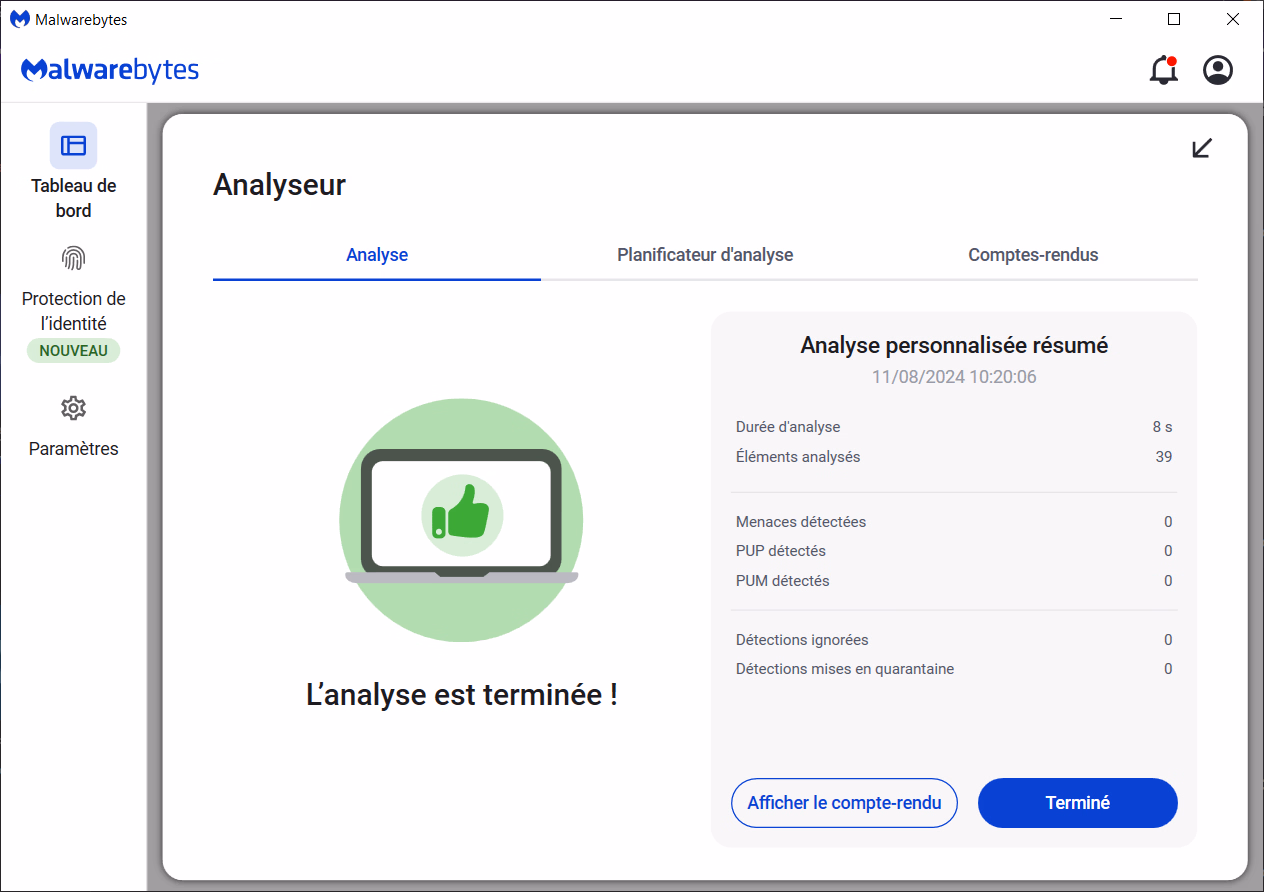
Task: Click the Analyseur heading
Action: (x=279, y=185)
